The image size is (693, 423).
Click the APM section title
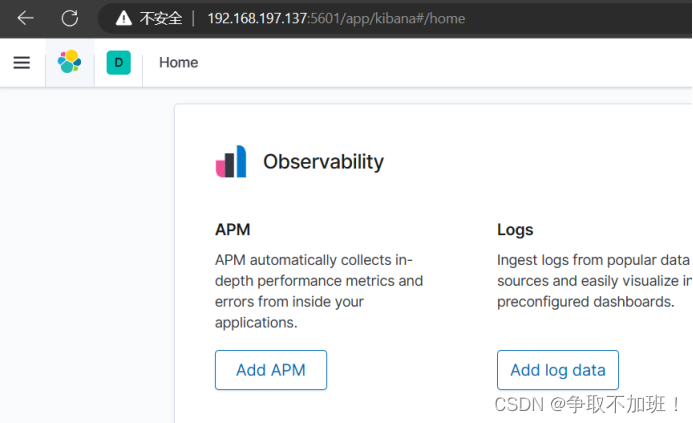(x=232, y=229)
